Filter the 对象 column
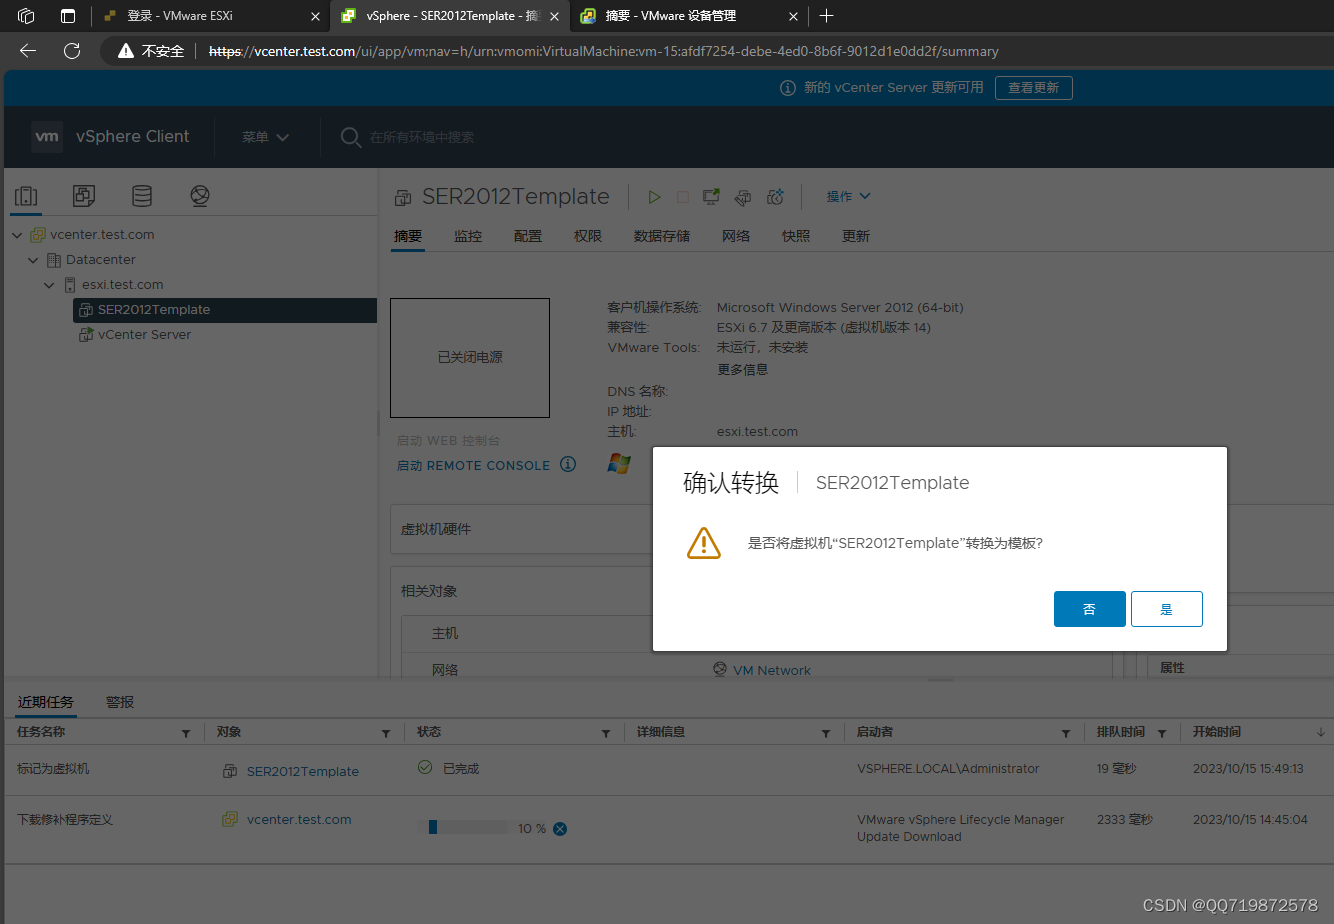 pos(386,733)
